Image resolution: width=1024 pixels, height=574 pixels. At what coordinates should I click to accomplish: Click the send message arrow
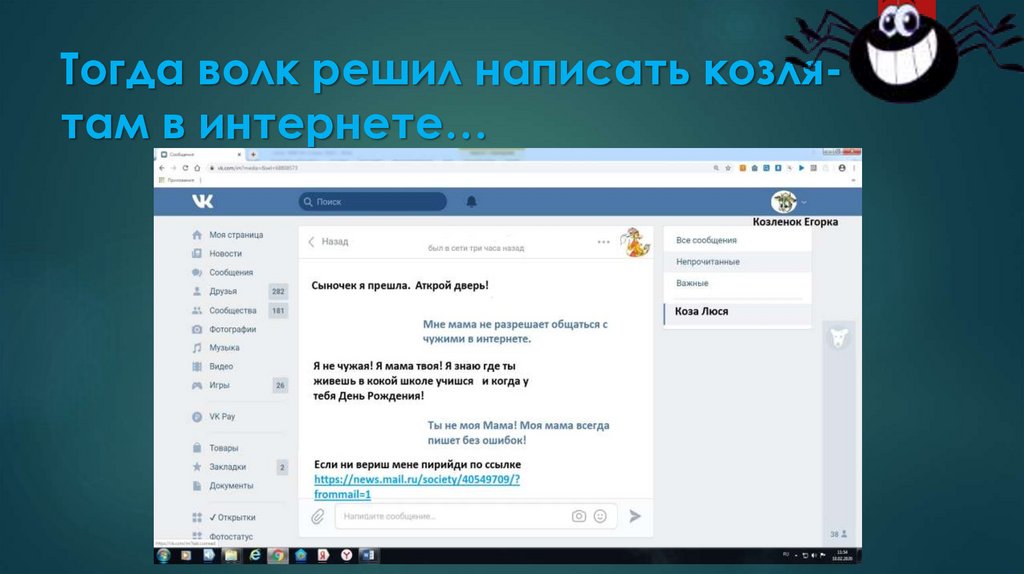pos(635,516)
